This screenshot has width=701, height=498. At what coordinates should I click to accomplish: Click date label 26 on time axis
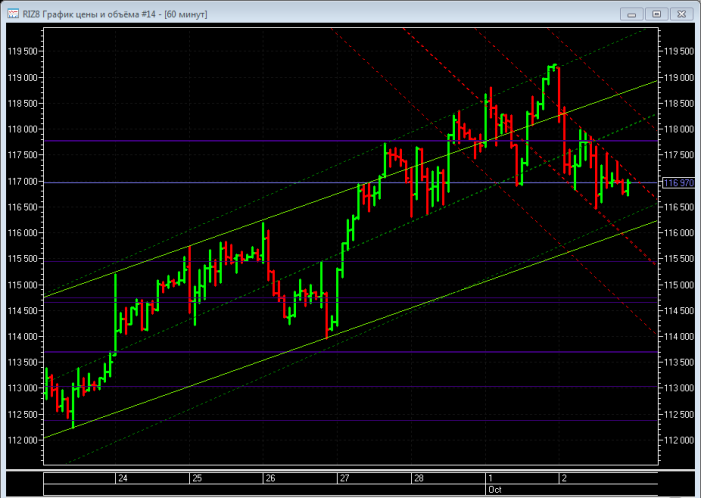[x=270, y=478]
